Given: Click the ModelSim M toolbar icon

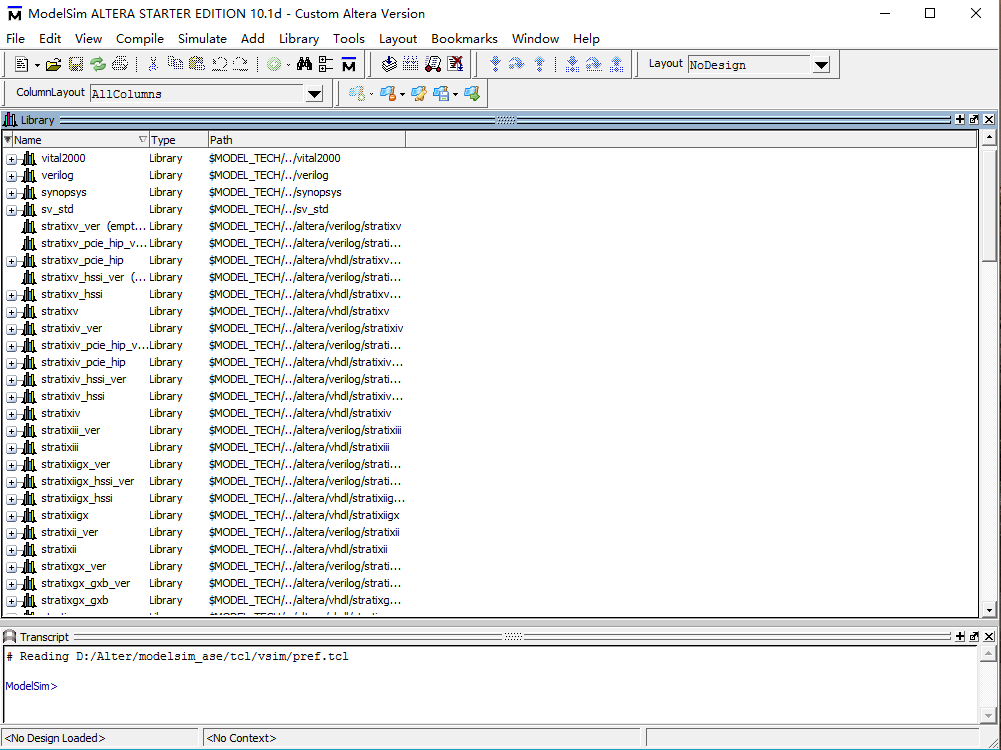Looking at the screenshot, I should pos(349,64).
